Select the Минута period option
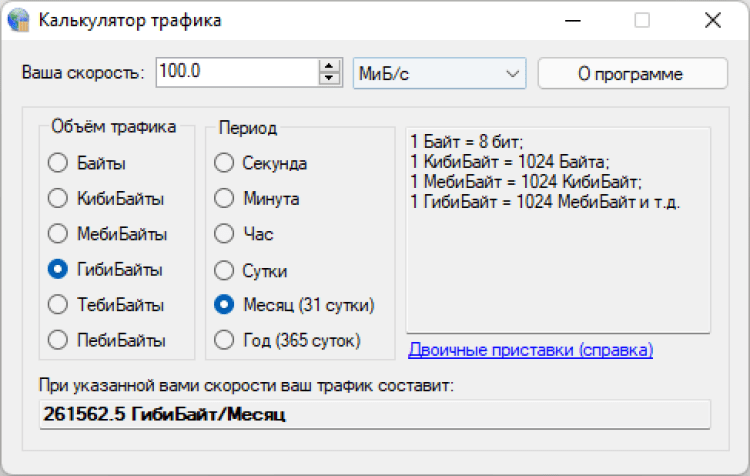This screenshot has height=476, width=750. pyautogui.click(x=225, y=198)
